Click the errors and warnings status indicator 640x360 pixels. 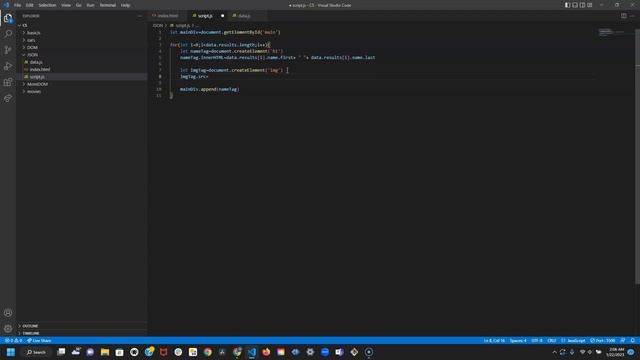[x=13, y=340]
